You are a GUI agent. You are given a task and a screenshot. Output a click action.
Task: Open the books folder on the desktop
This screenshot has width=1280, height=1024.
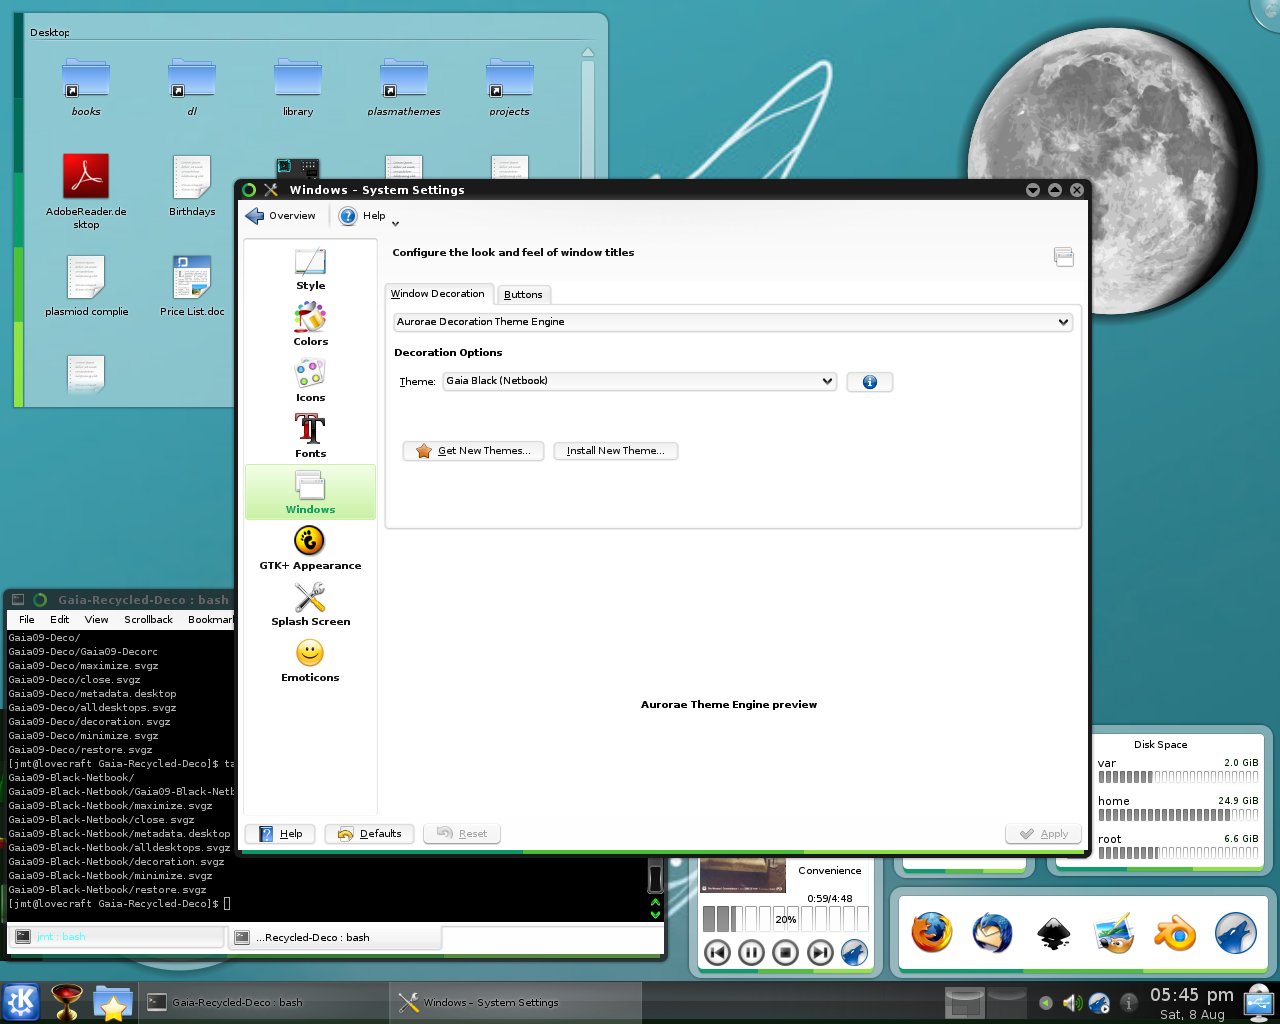86,88
